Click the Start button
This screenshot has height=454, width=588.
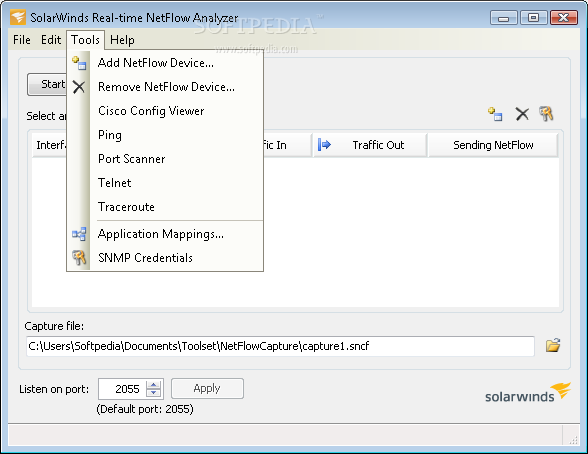click(x=47, y=84)
